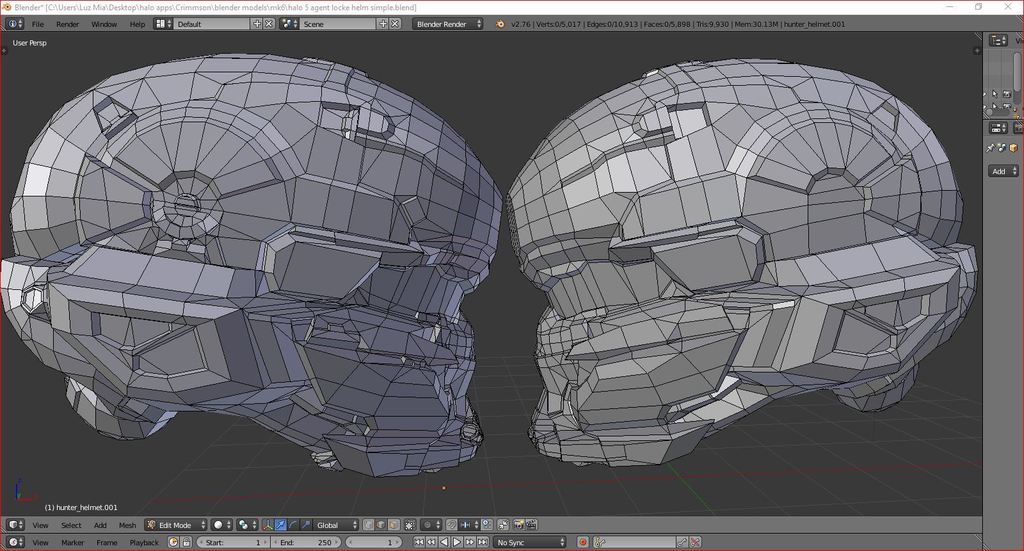This screenshot has width=1024, height=551.
Task: Switch to edge select mode
Action: [381, 525]
